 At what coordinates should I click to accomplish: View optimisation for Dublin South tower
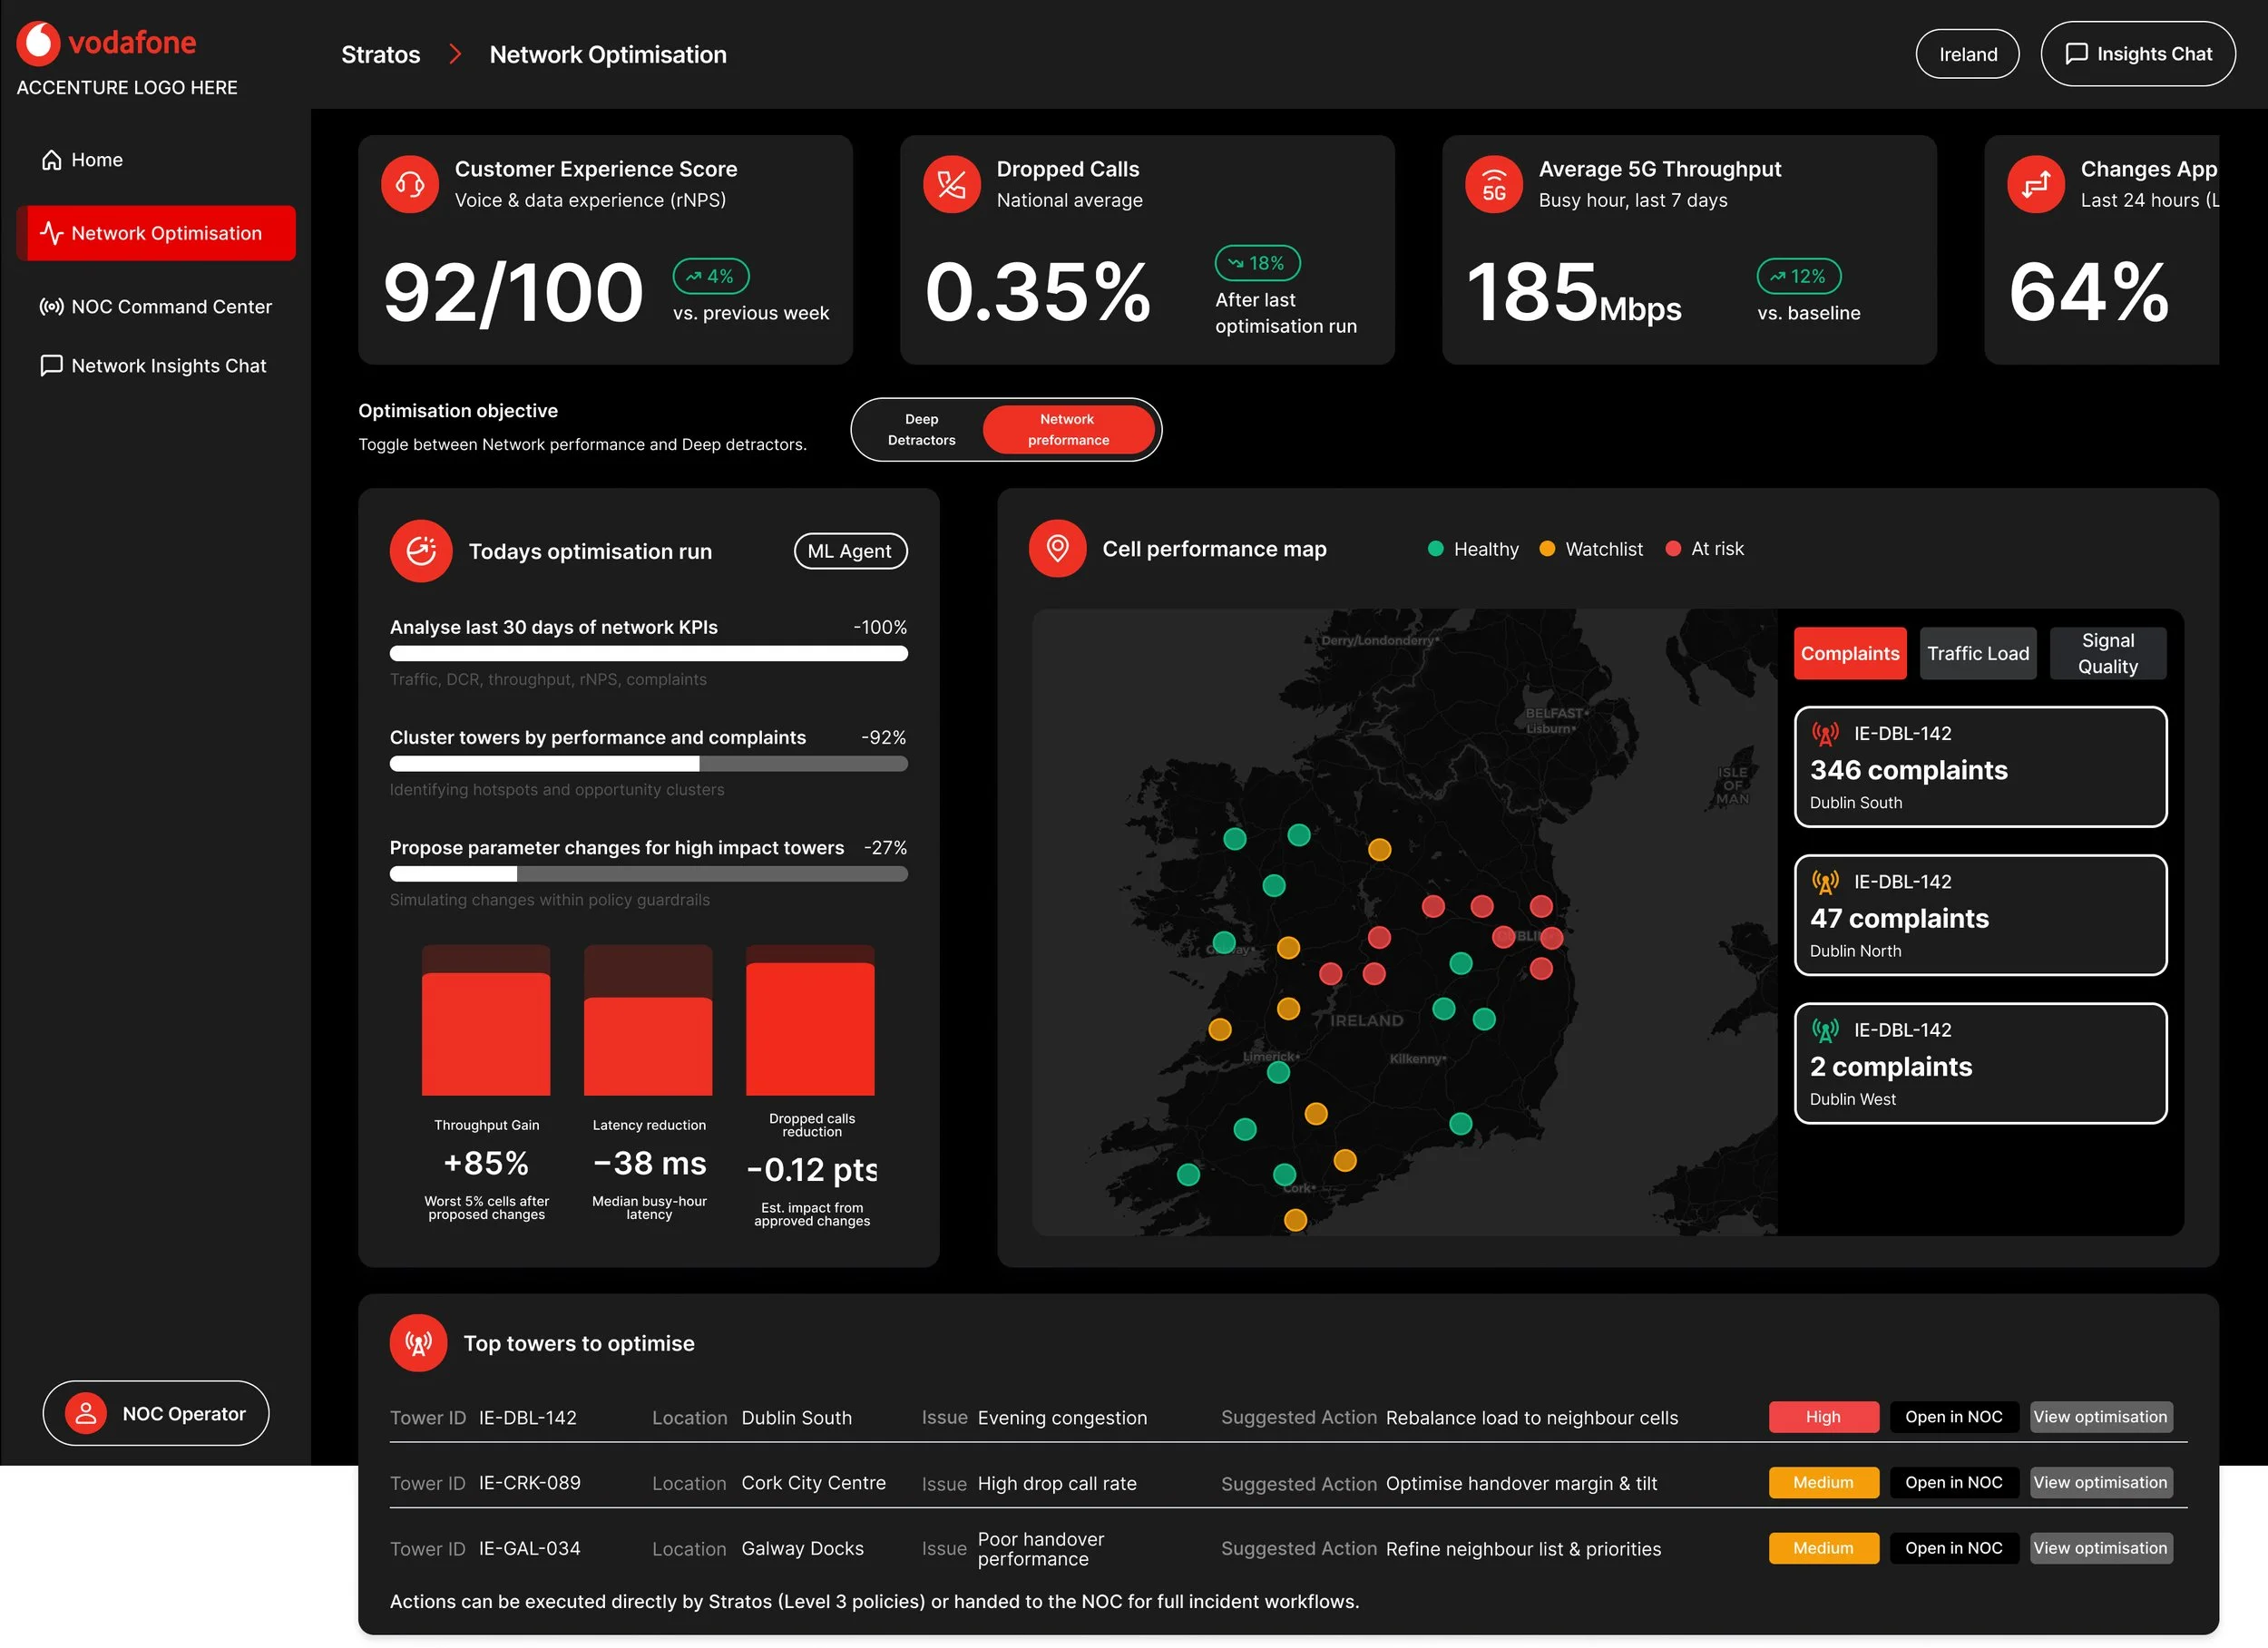pyautogui.click(x=2100, y=1417)
